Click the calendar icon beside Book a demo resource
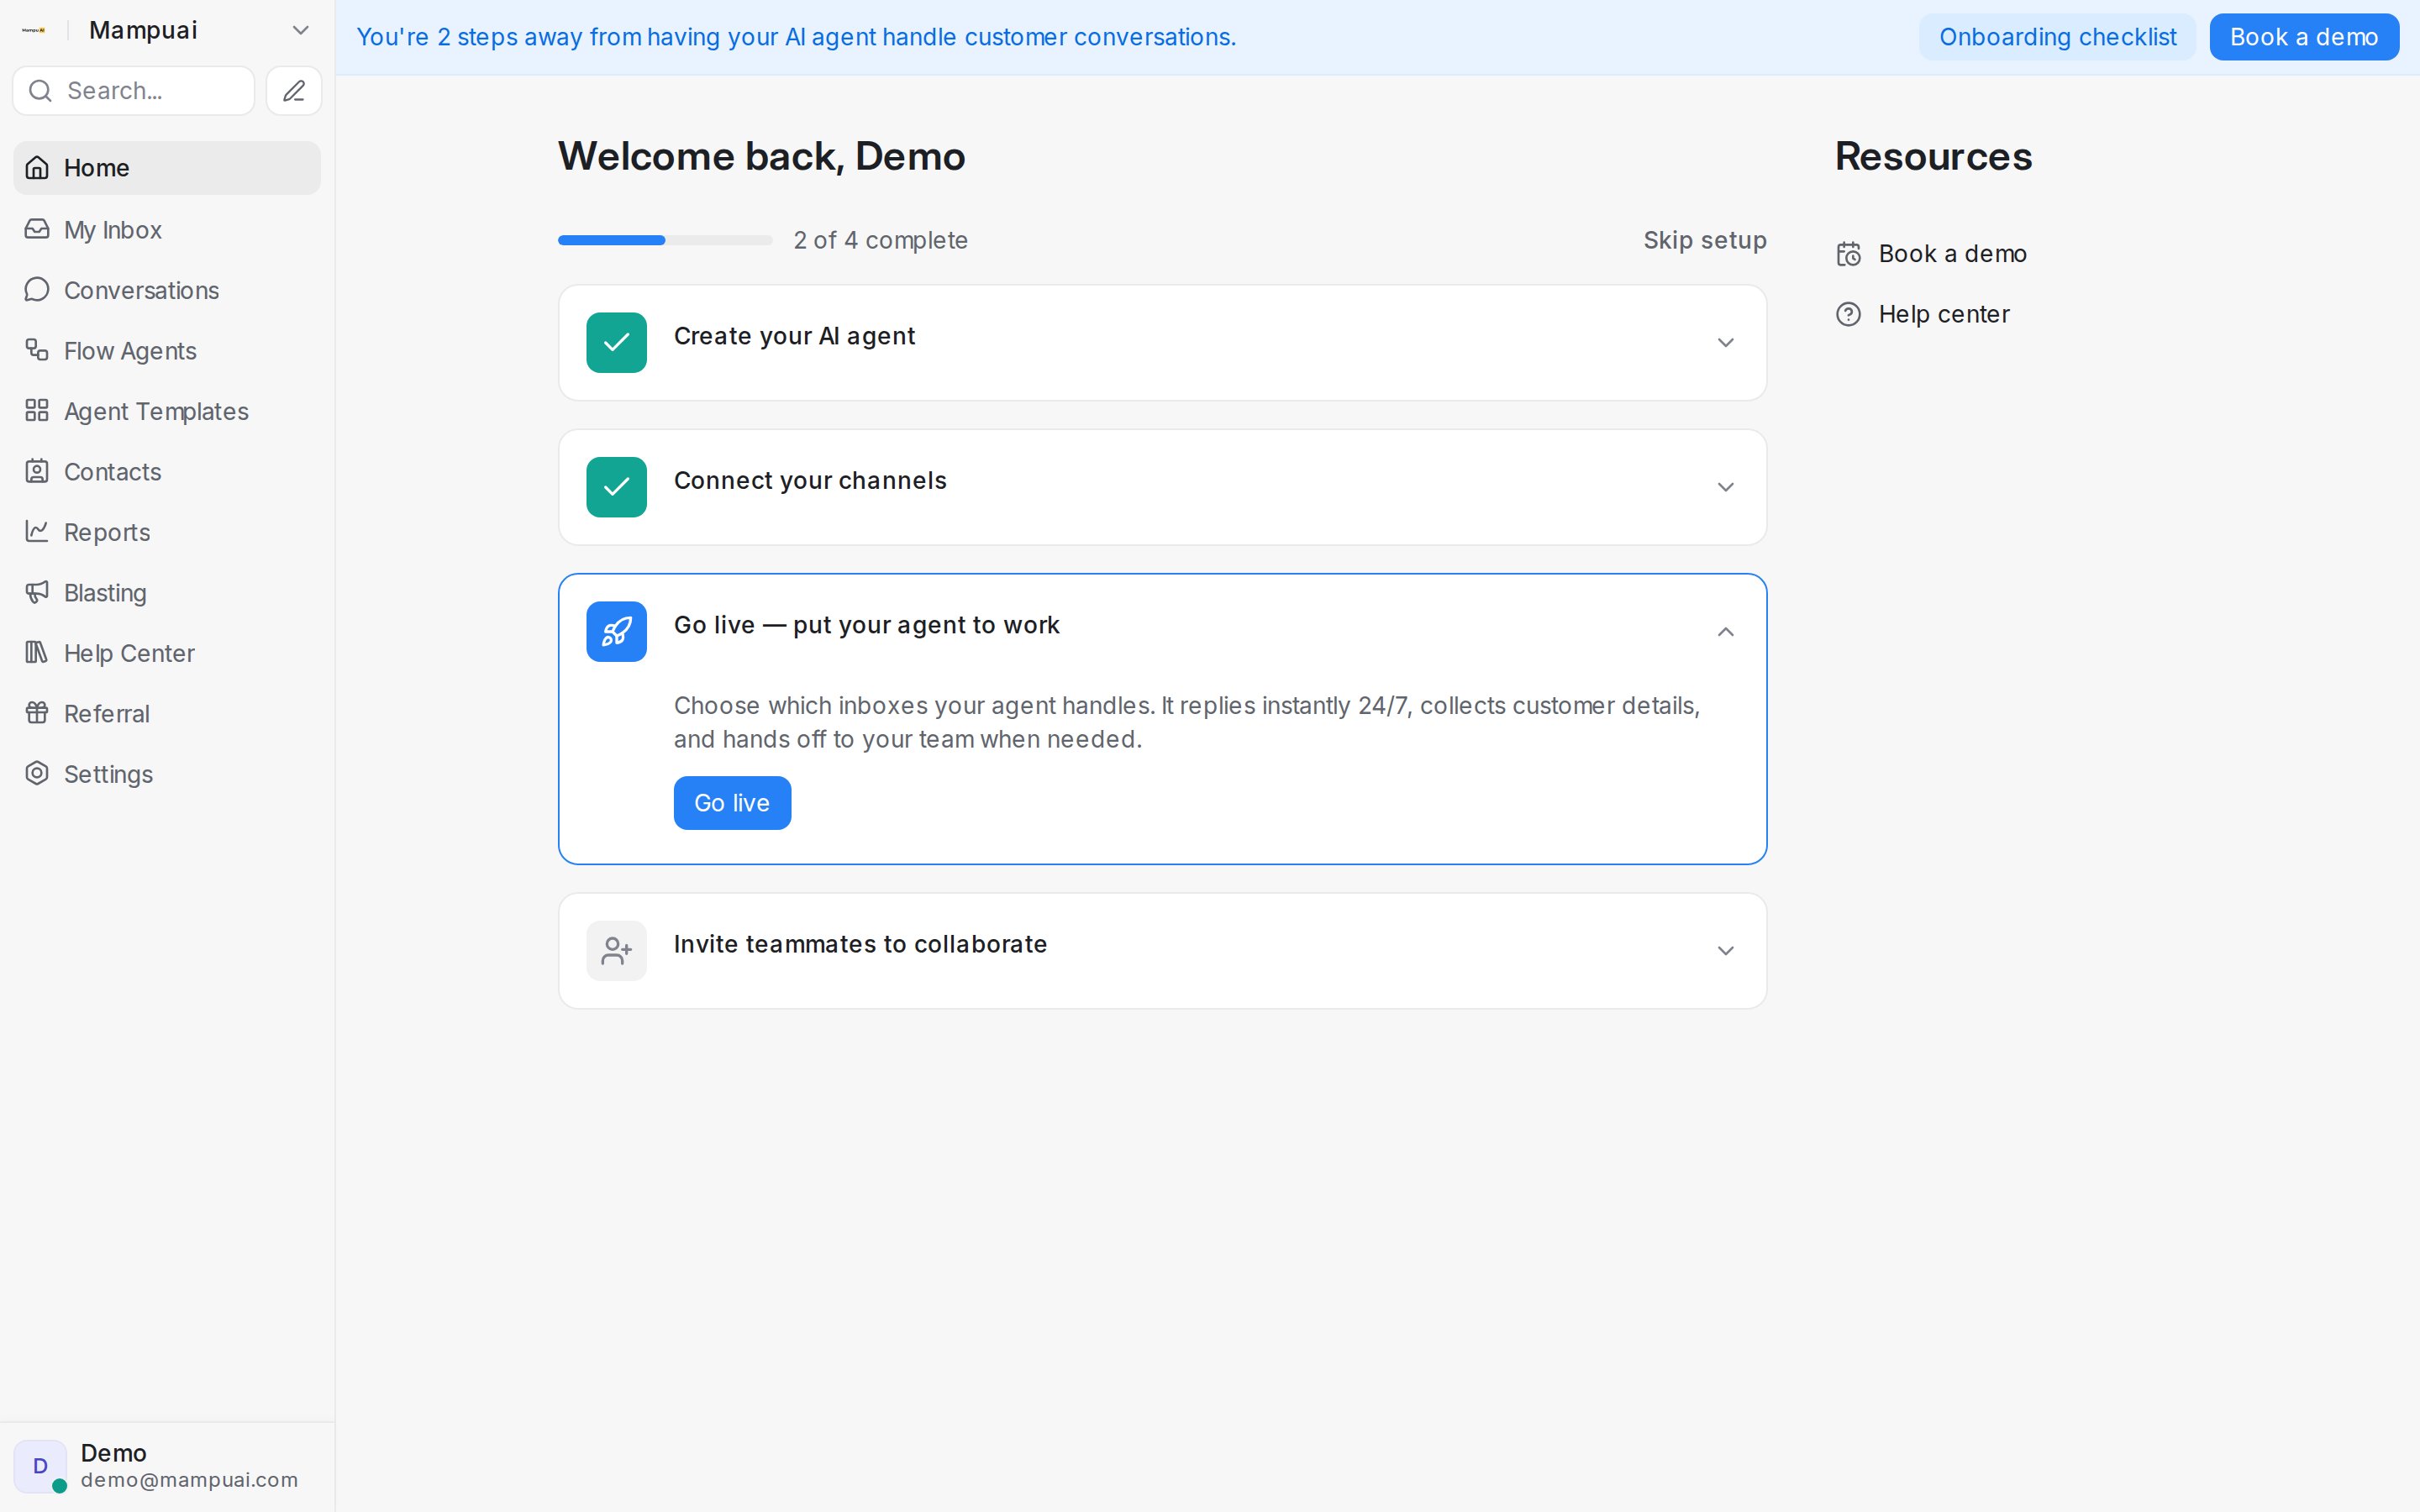Viewport: 2420px width, 1512px height. click(1848, 254)
